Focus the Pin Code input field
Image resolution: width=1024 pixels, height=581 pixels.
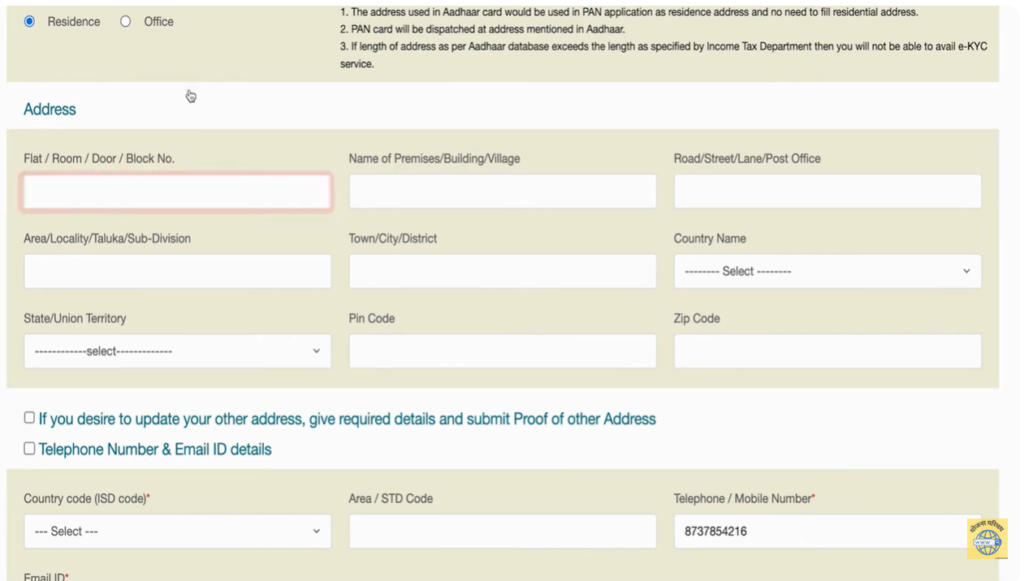click(502, 351)
